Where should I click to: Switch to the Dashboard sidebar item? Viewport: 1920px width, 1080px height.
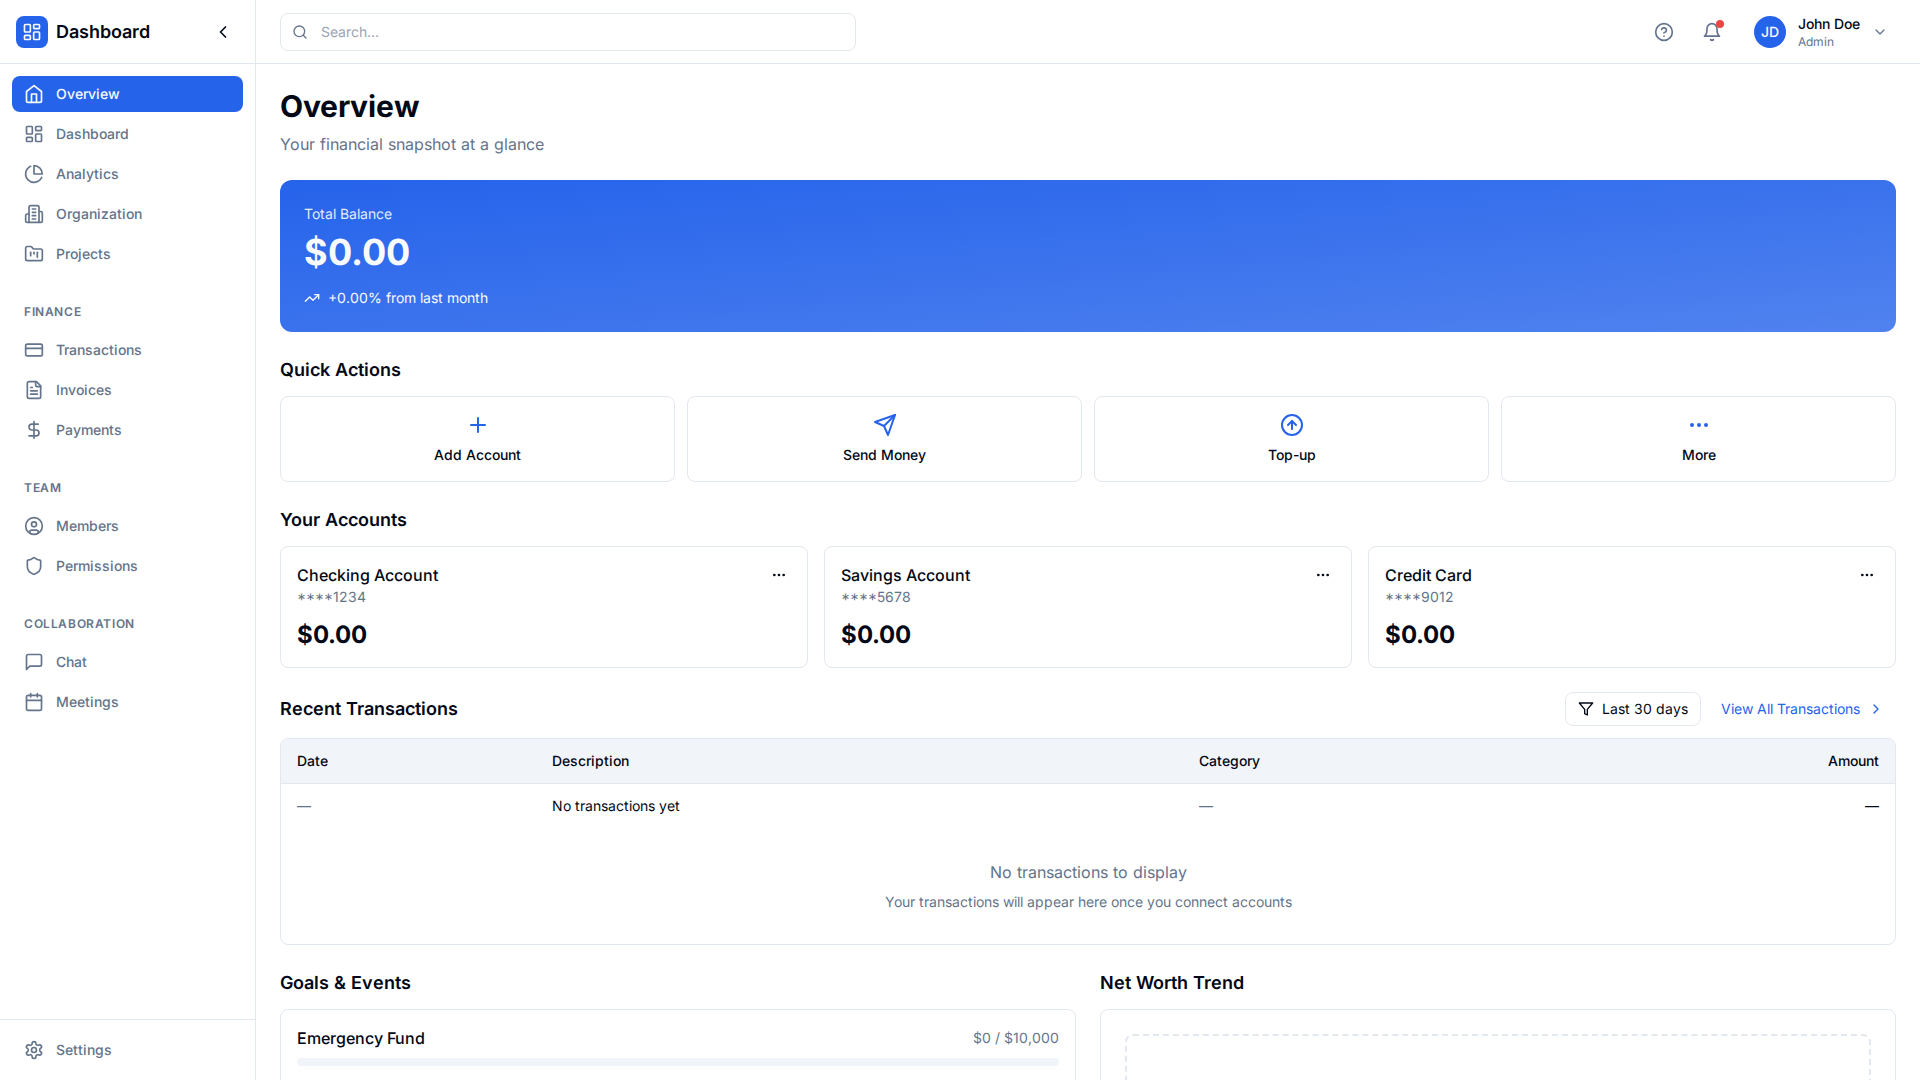click(x=92, y=133)
